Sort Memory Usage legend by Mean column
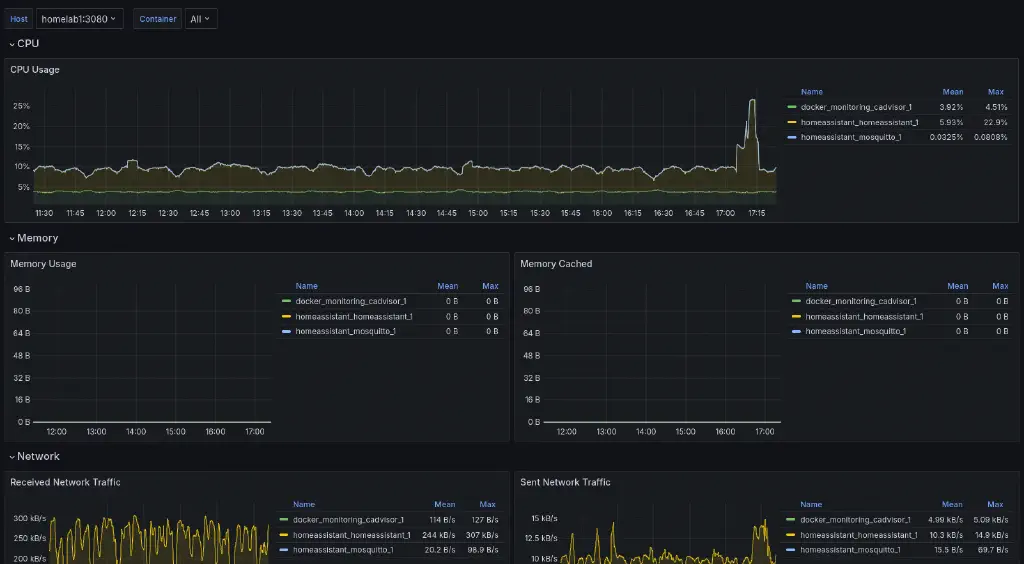The image size is (1024, 564). coord(447,286)
